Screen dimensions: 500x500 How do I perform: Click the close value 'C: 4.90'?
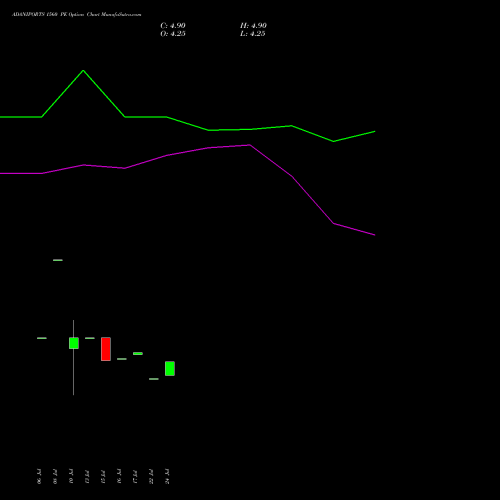coord(173,26)
